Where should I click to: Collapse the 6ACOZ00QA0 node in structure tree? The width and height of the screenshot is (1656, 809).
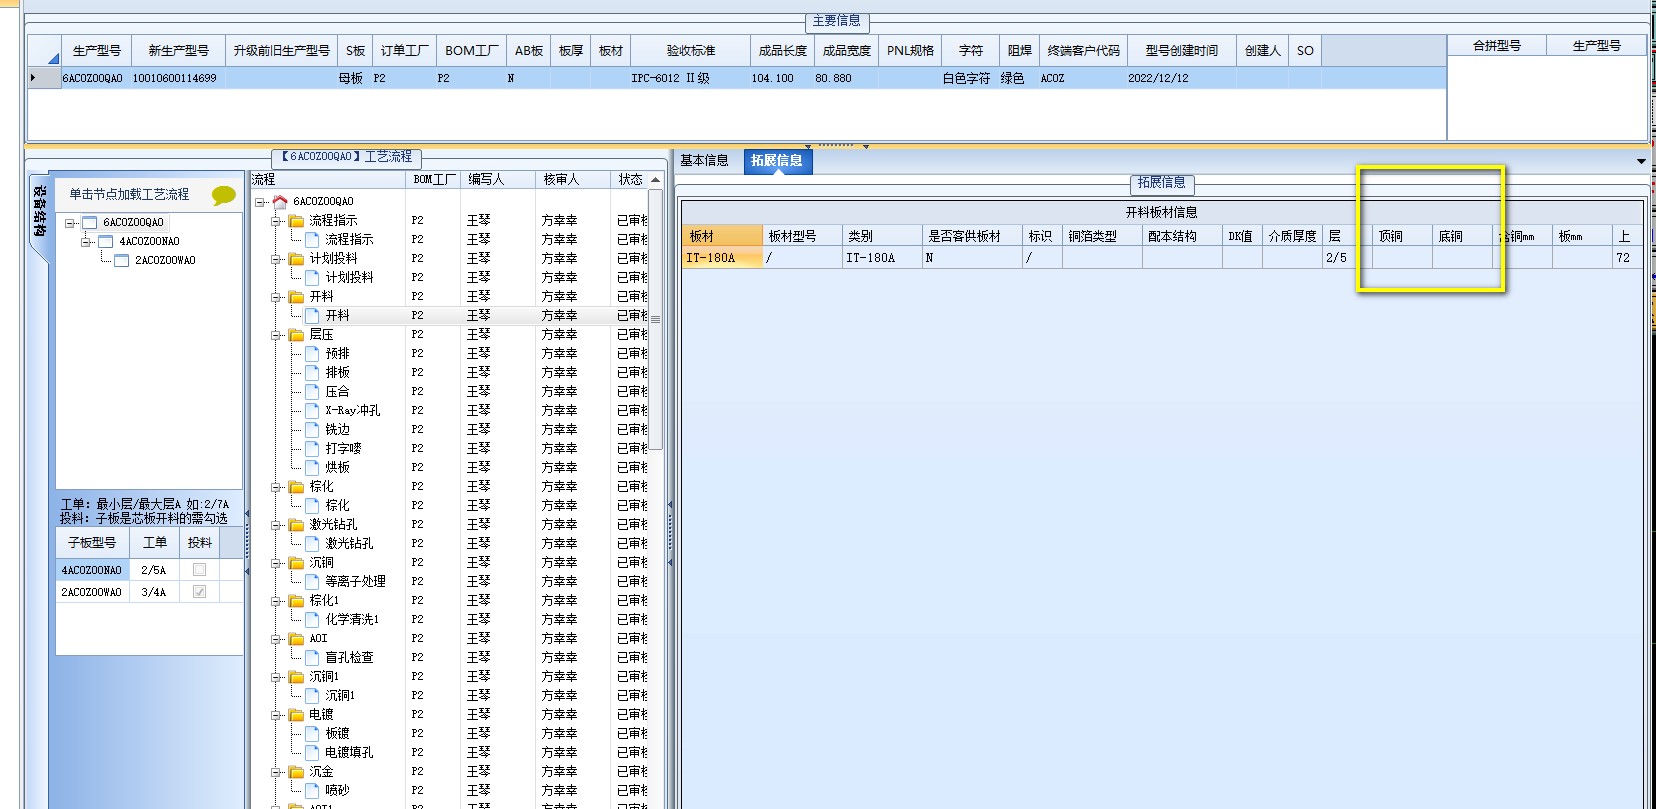71,223
